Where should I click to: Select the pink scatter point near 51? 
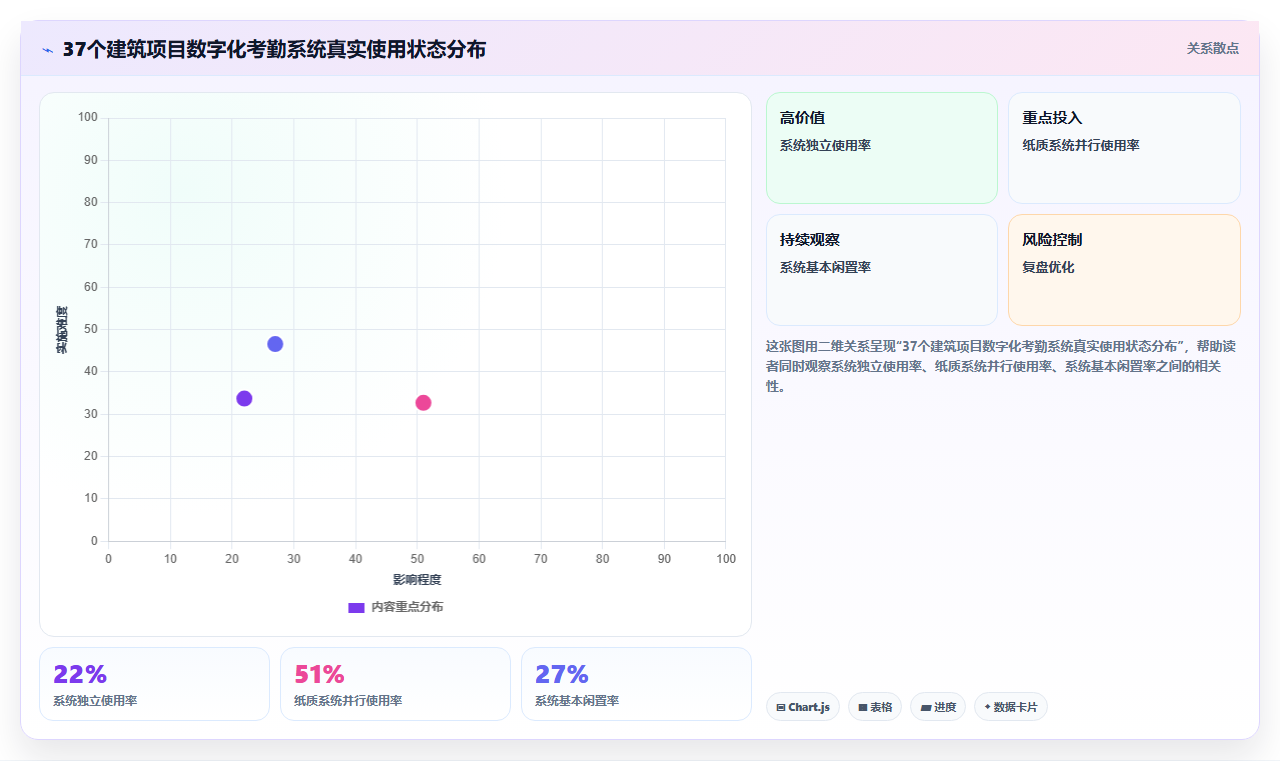tap(423, 403)
